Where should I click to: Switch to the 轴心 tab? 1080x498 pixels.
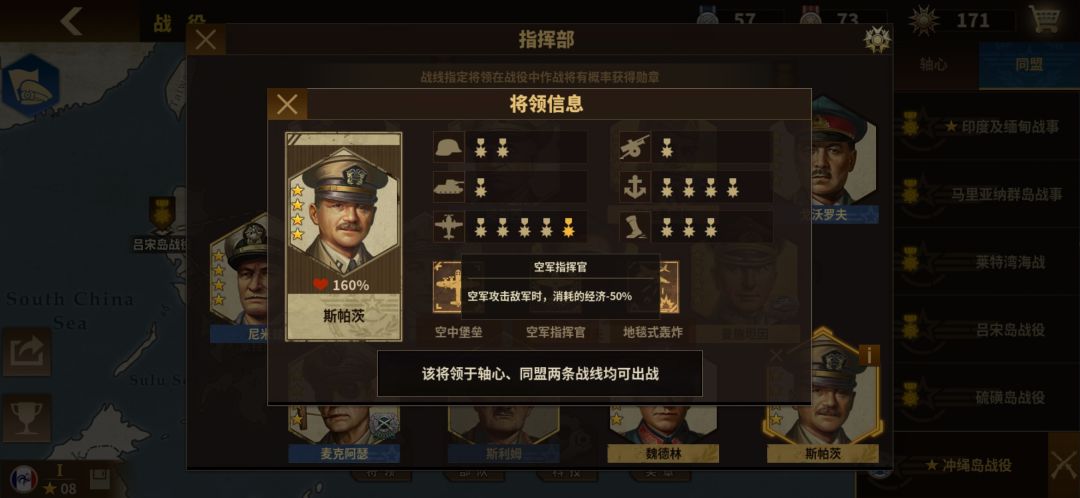[x=933, y=65]
